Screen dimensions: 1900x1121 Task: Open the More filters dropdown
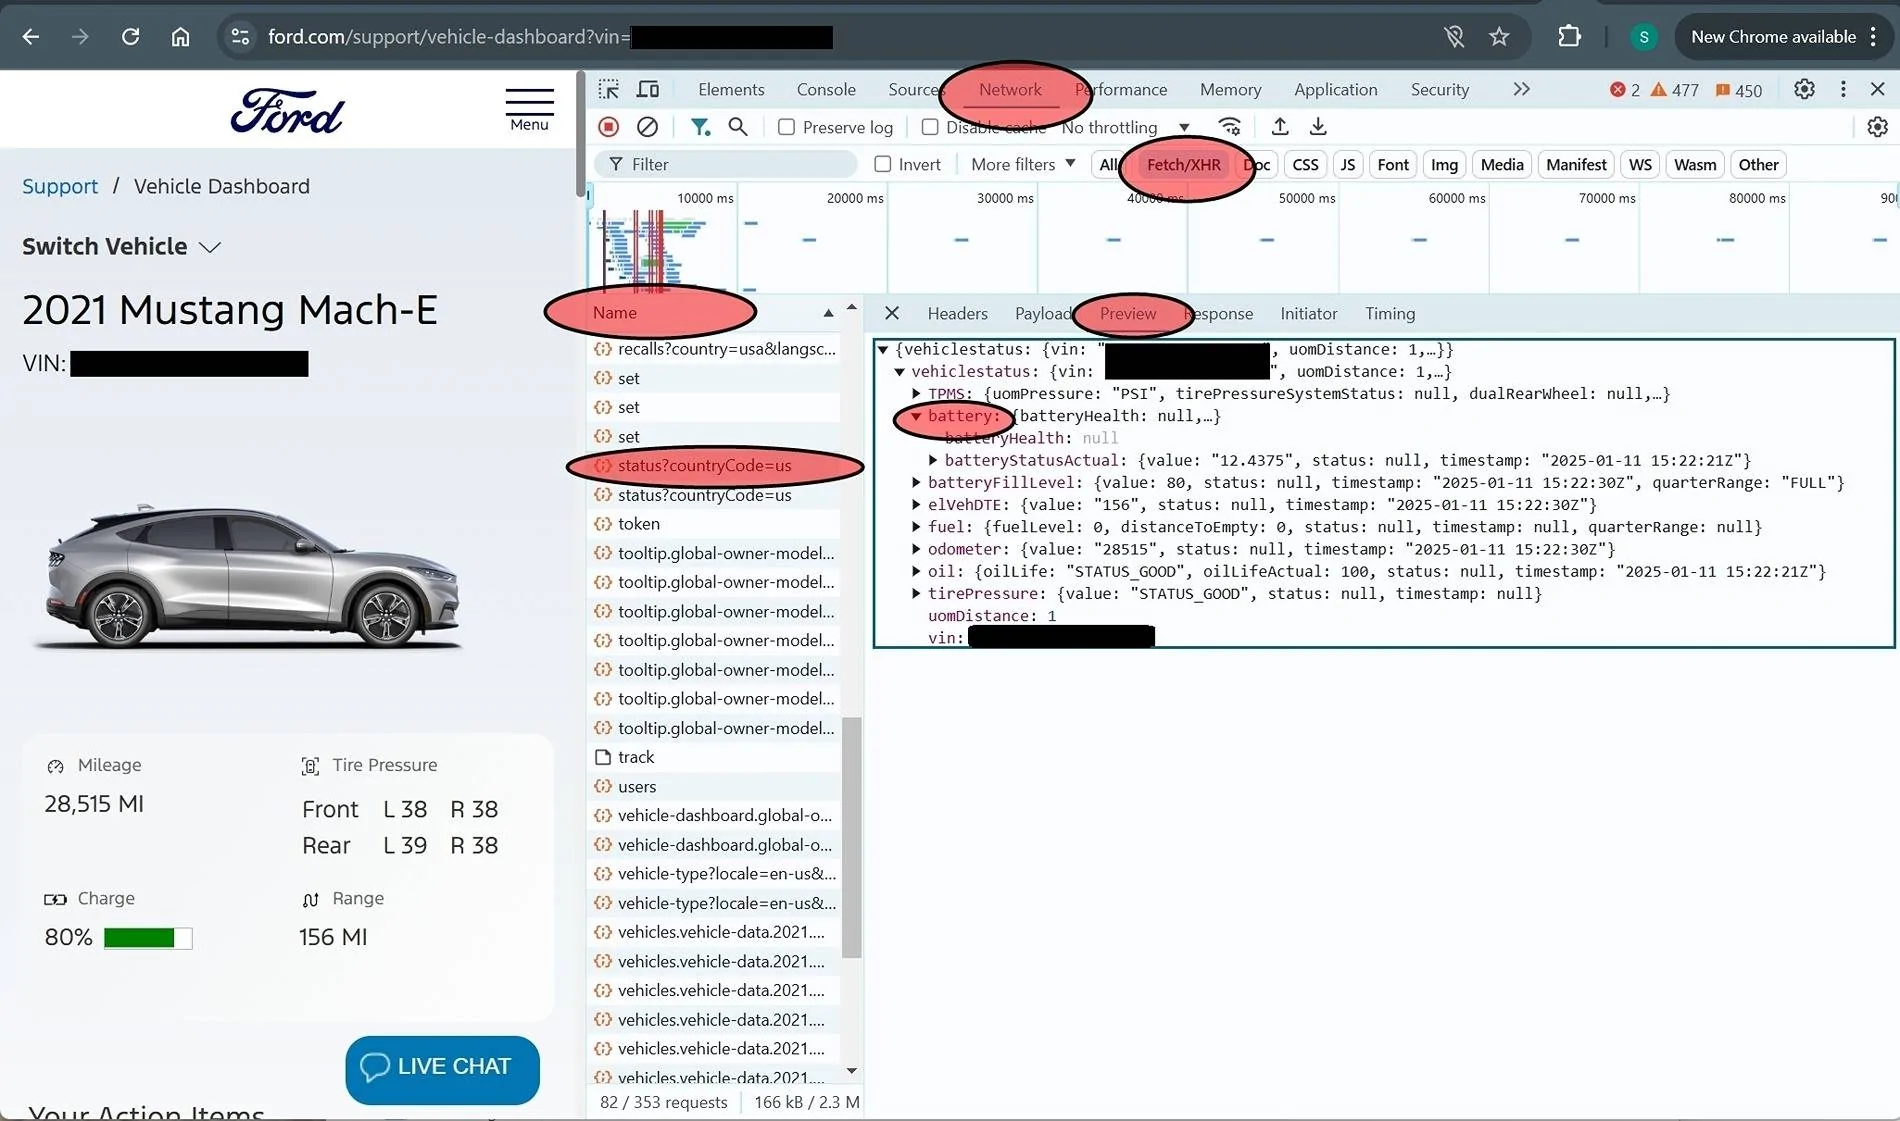tap(1023, 164)
